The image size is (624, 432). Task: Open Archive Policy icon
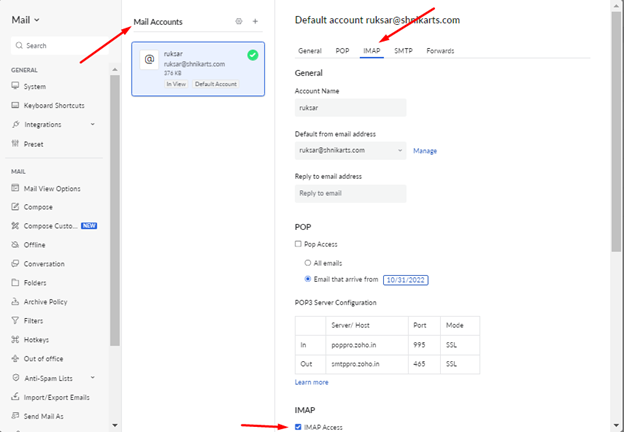(x=15, y=302)
